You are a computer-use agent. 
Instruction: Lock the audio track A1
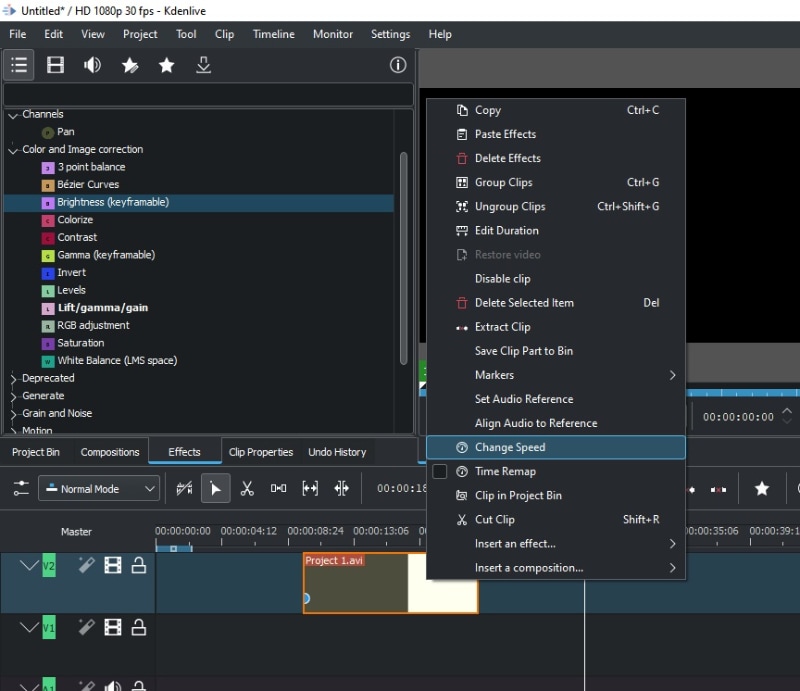139,685
